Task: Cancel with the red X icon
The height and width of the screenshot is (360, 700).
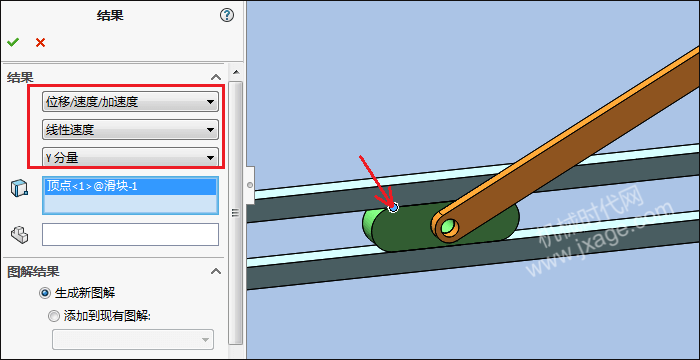Action: [x=41, y=42]
